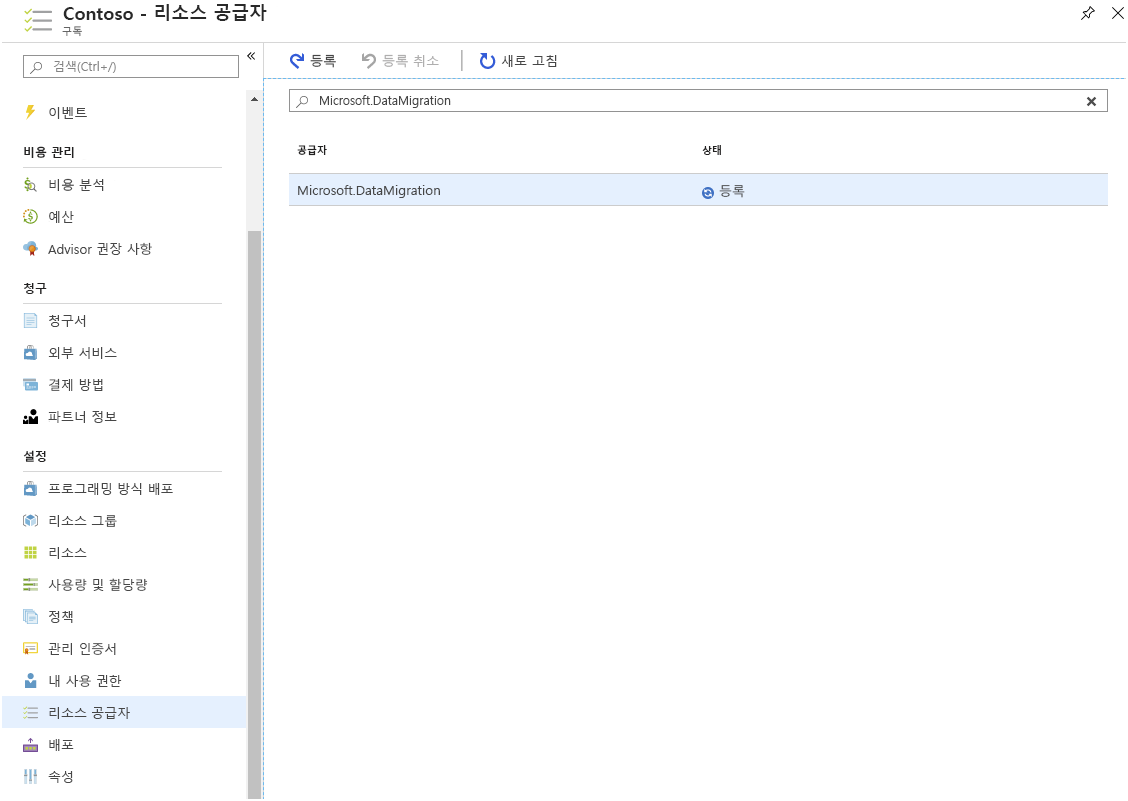Click the Contoso header checklist icon
1128x801 pixels.
37,19
